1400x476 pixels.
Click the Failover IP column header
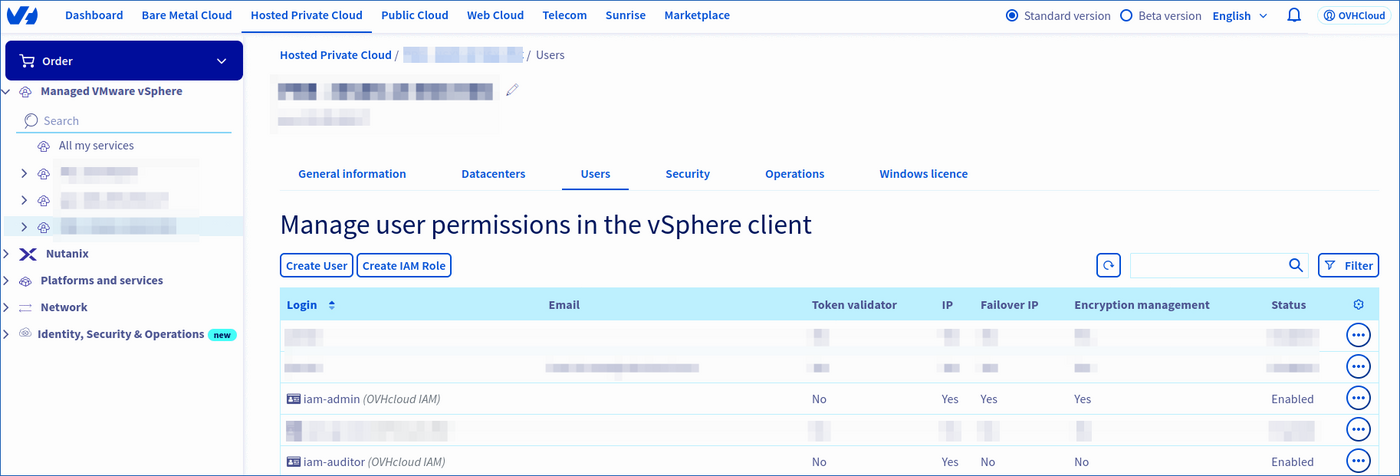(1009, 305)
